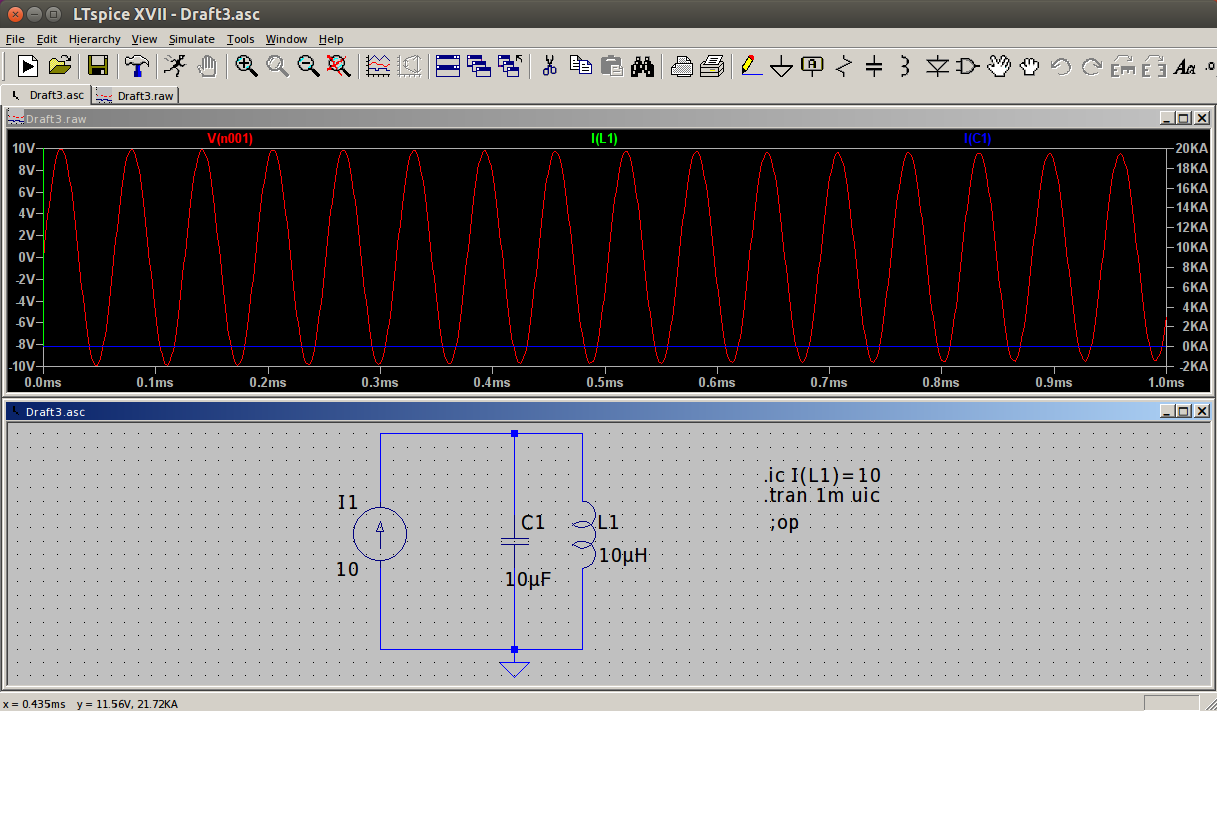Pick the Diode component tool
The width and height of the screenshot is (1217, 827).
[x=936, y=67]
